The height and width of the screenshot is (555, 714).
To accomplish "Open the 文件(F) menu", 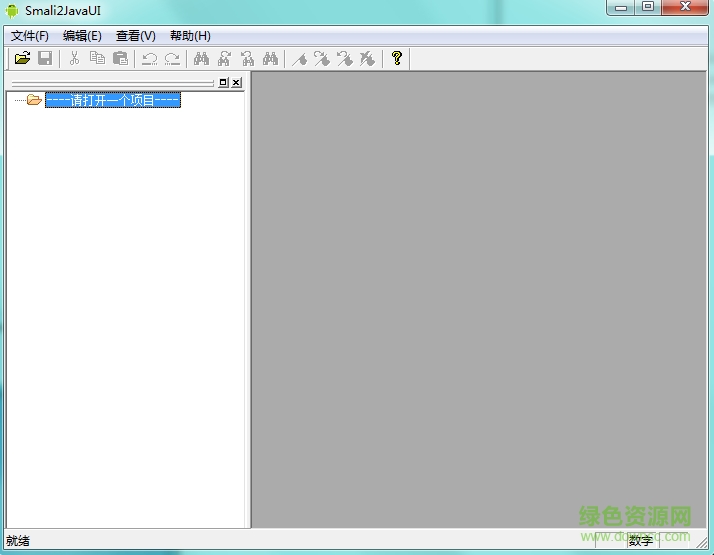I will (30, 36).
